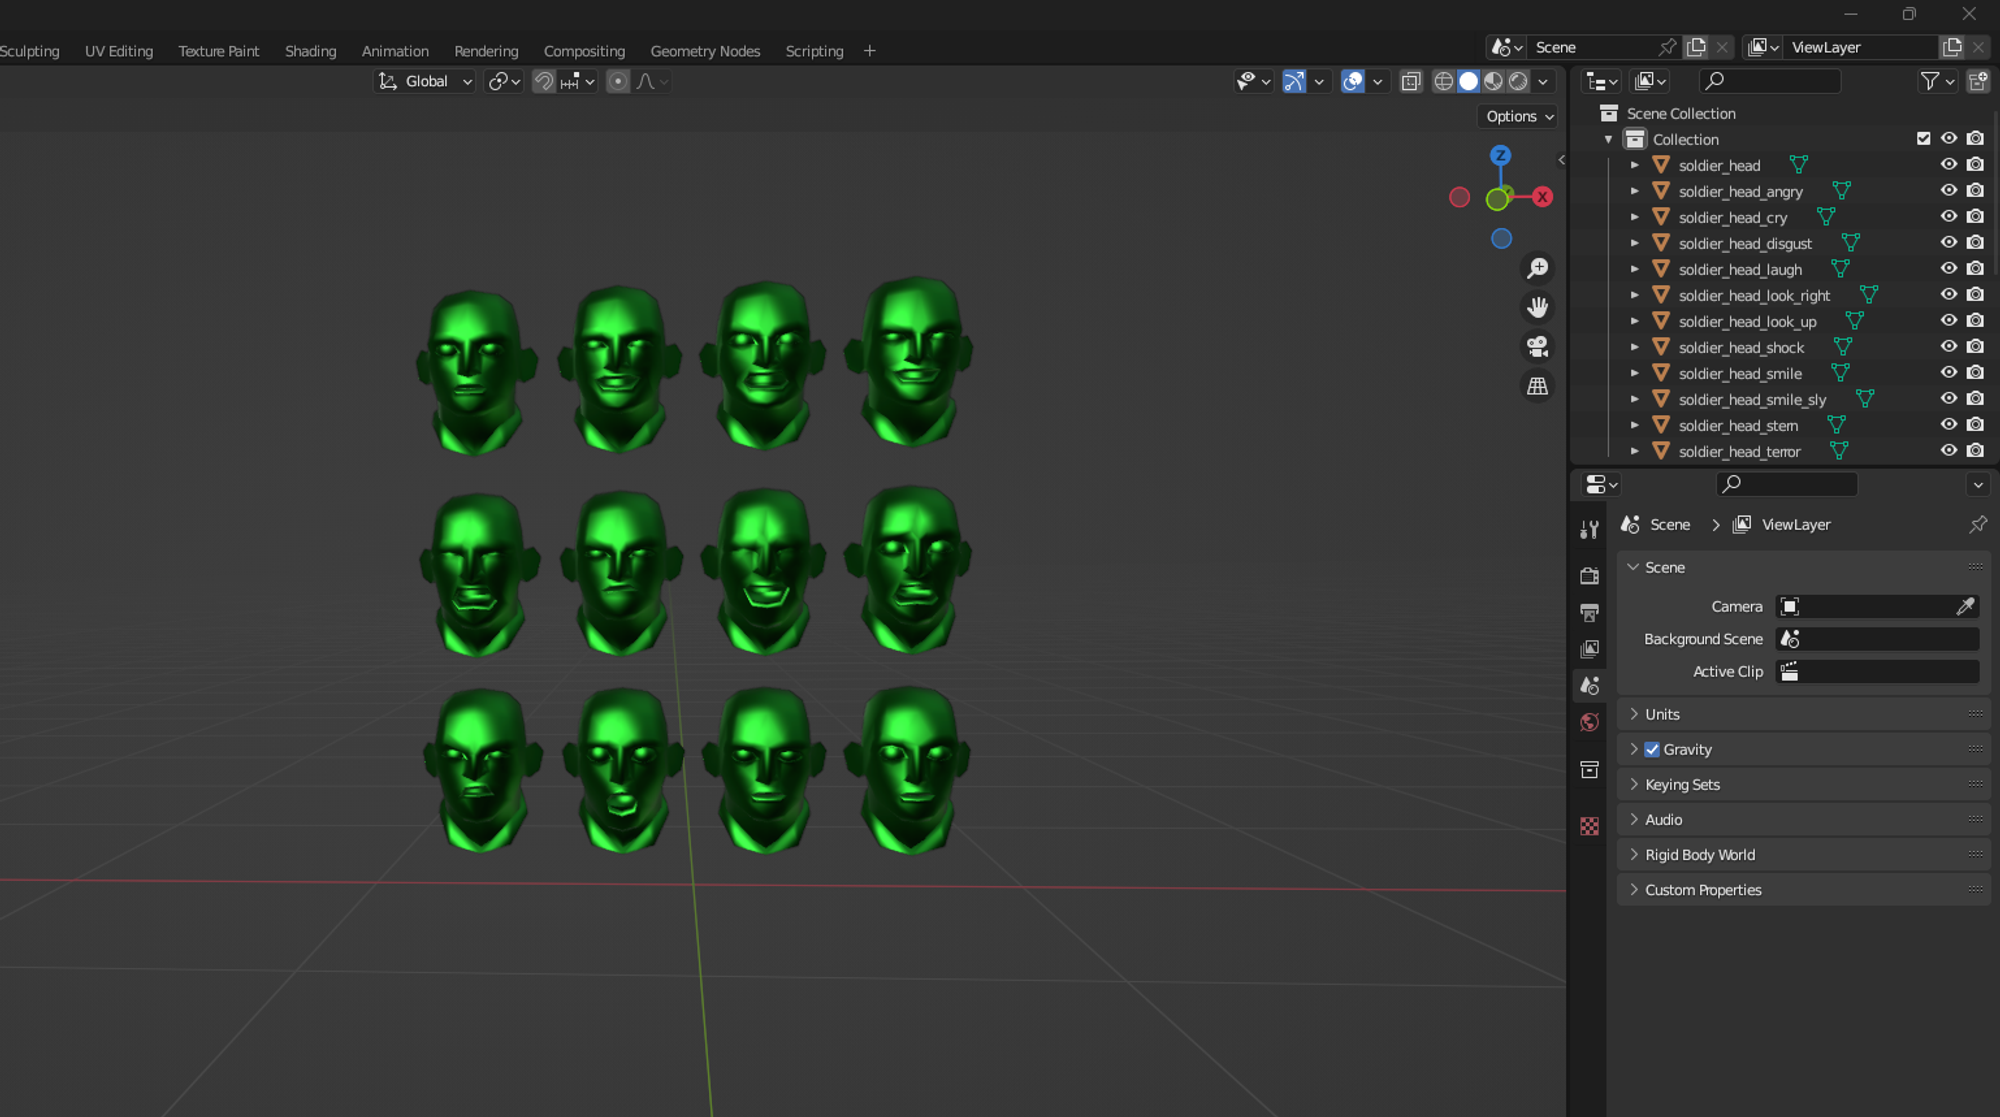Open the Shading workspace tab
The width and height of the screenshot is (2000, 1117).
pos(310,51)
